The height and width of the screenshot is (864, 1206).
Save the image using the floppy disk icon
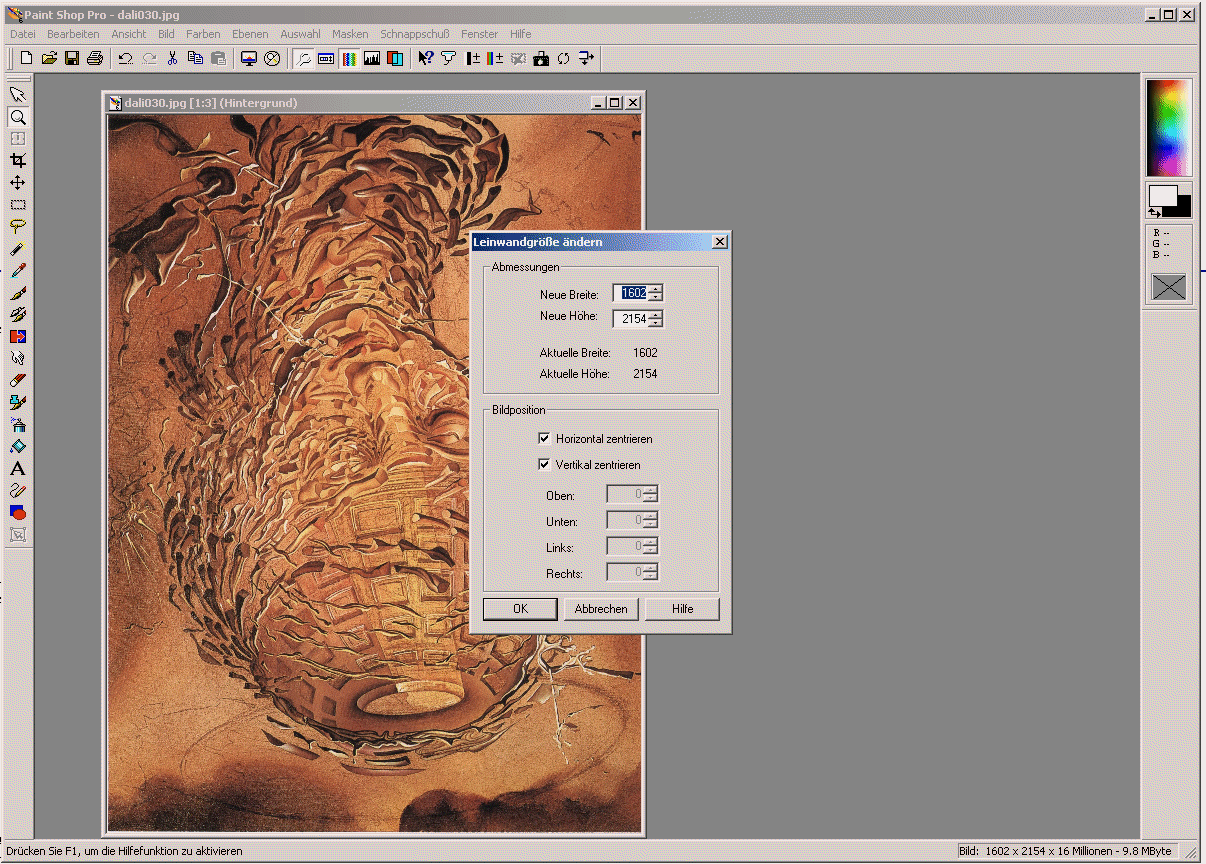[72, 58]
